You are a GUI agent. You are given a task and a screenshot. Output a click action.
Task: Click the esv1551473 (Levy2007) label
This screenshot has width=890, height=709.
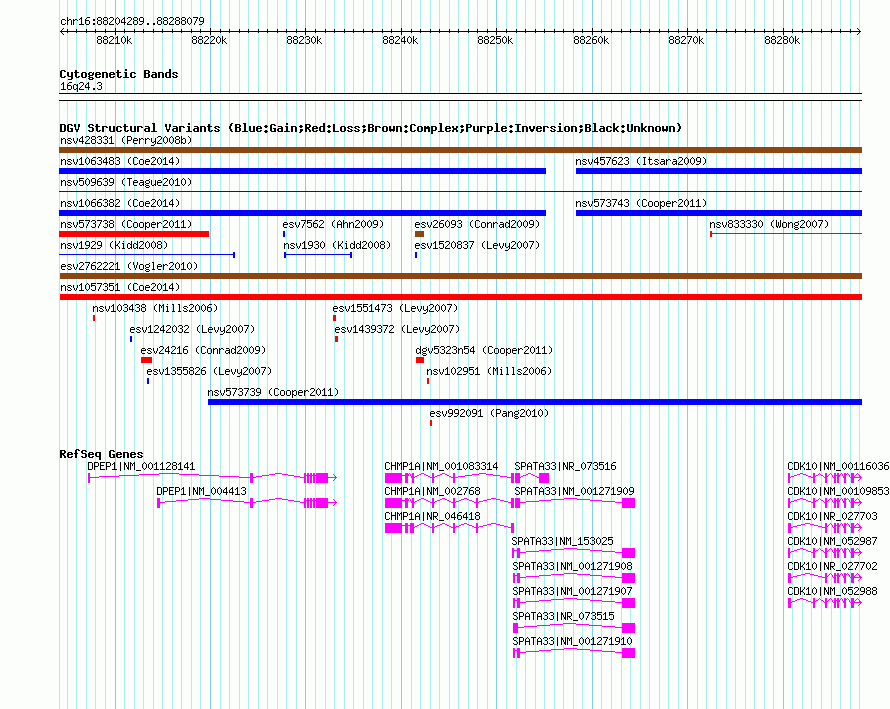(395, 308)
